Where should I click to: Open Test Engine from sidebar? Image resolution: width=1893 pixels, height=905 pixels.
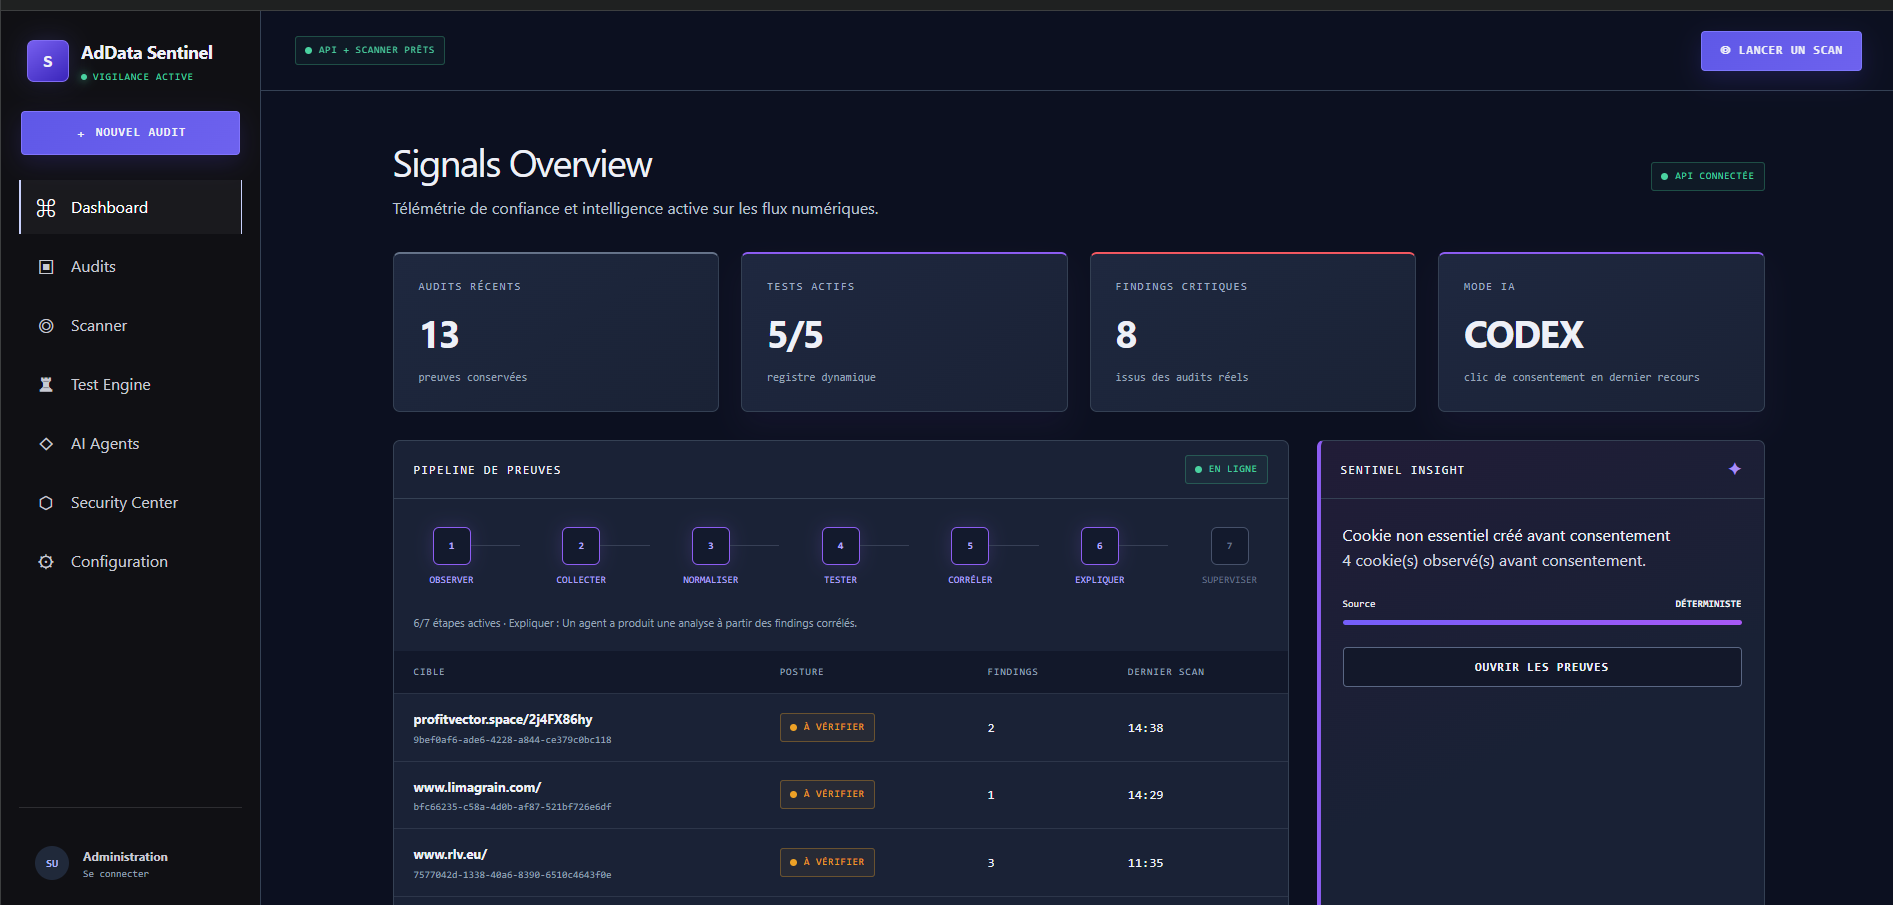pyautogui.click(x=130, y=385)
